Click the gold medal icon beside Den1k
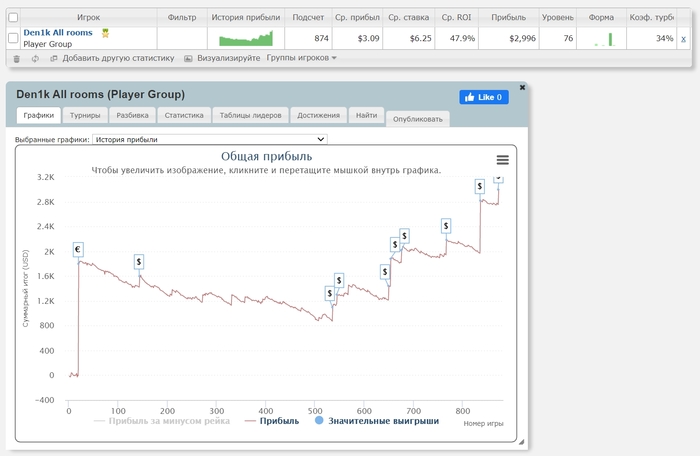The image size is (700, 456). (x=105, y=33)
